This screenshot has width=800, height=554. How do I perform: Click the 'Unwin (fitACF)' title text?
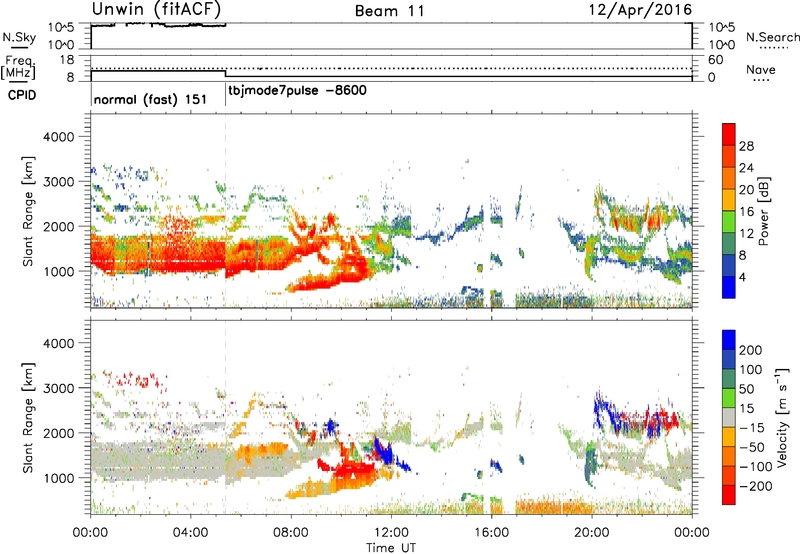point(156,9)
